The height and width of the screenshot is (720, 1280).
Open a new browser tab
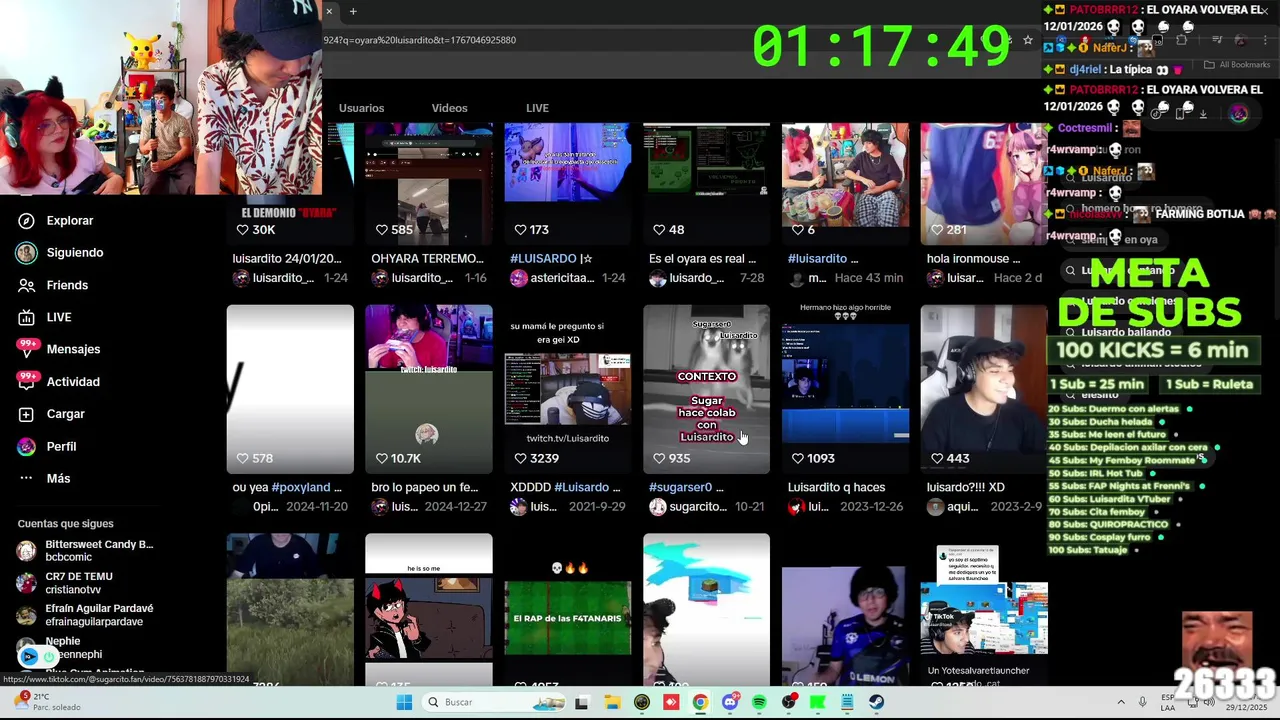[353, 12]
